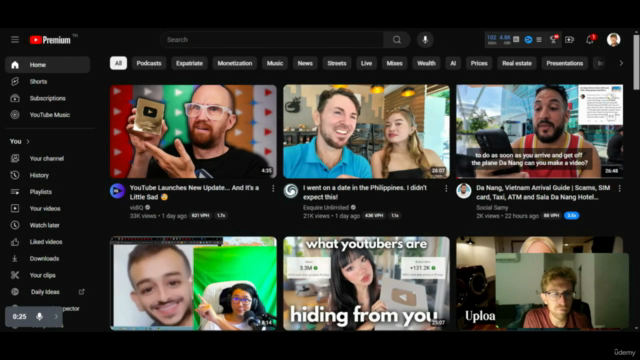Open the Esquire Unlimited channel name link
Viewport: 640px width, 360px height.
click(326, 207)
